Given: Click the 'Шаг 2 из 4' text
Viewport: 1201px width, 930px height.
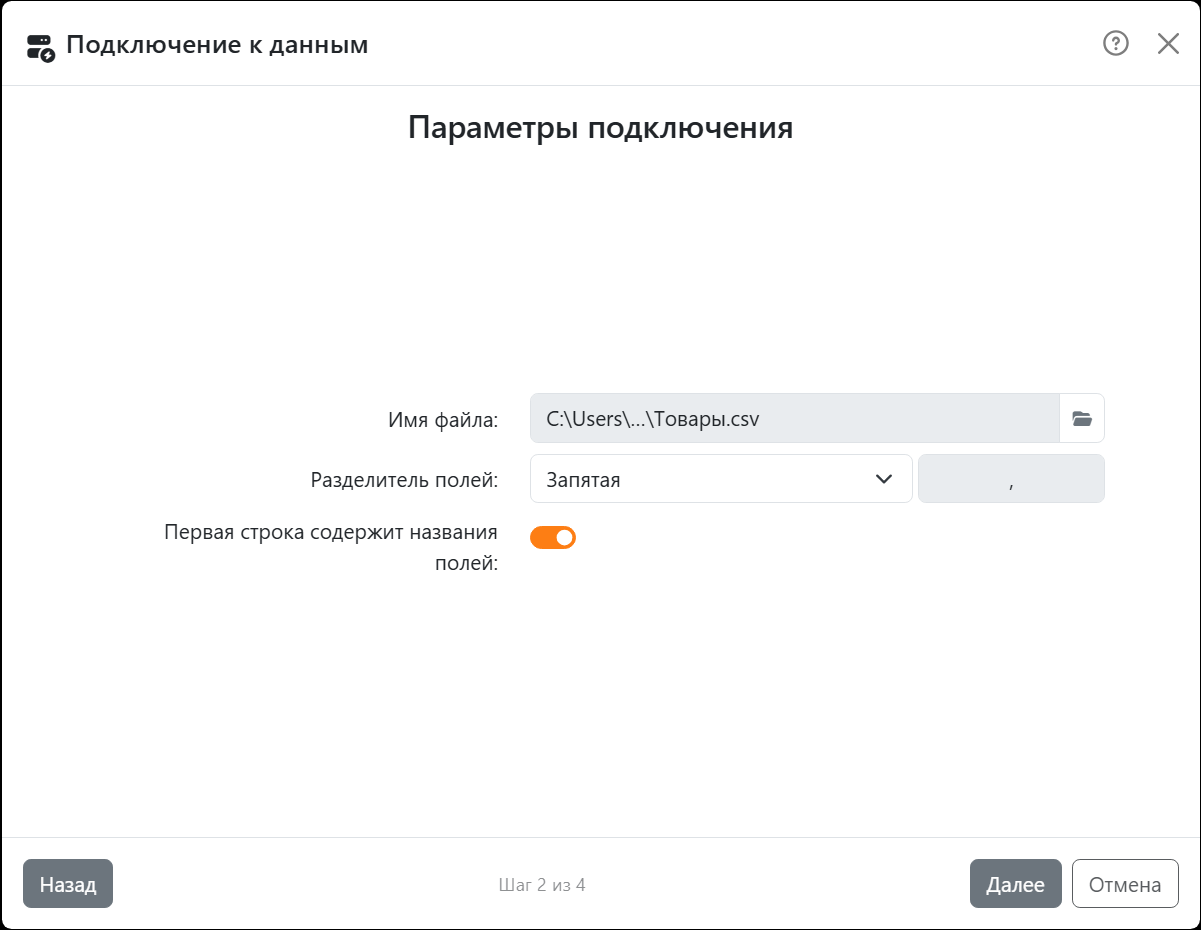Looking at the screenshot, I should 542,885.
